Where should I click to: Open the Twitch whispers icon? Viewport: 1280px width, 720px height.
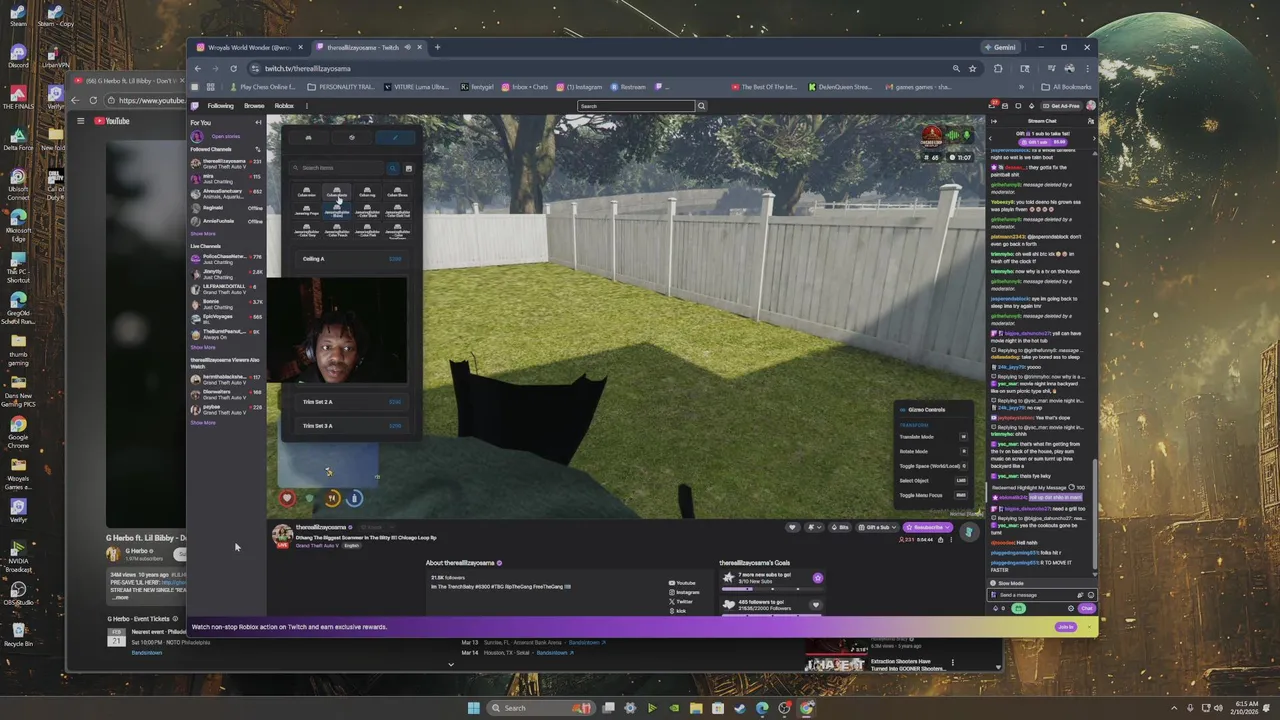coord(1018,105)
